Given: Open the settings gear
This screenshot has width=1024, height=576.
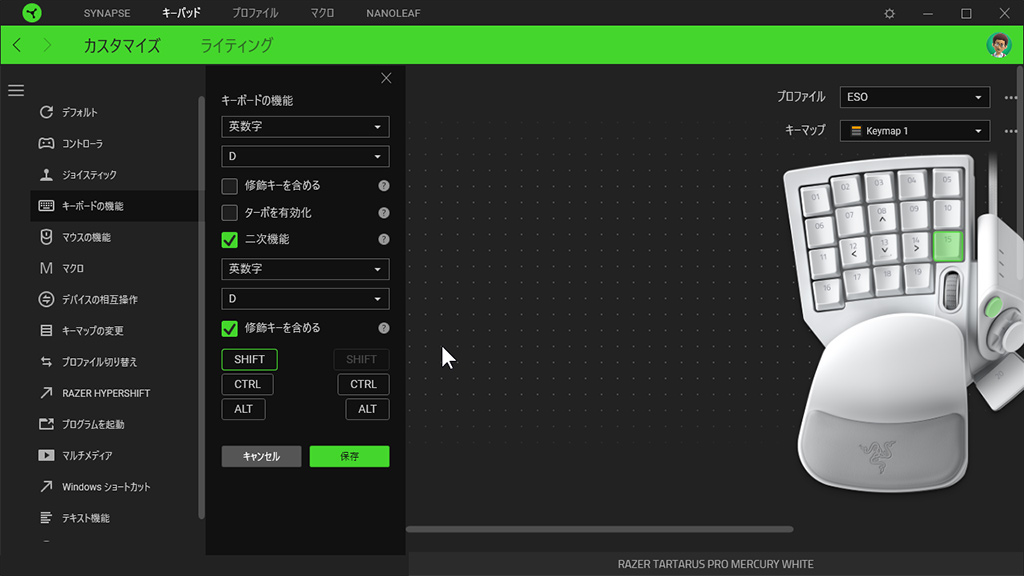Looking at the screenshot, I should (x=889, y=13).
